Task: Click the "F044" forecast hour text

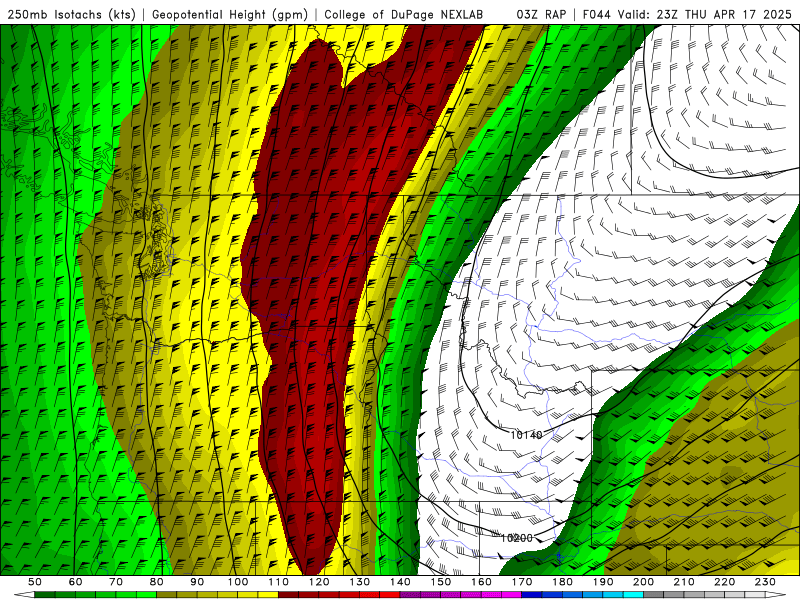Action: [x=596, y=14]
